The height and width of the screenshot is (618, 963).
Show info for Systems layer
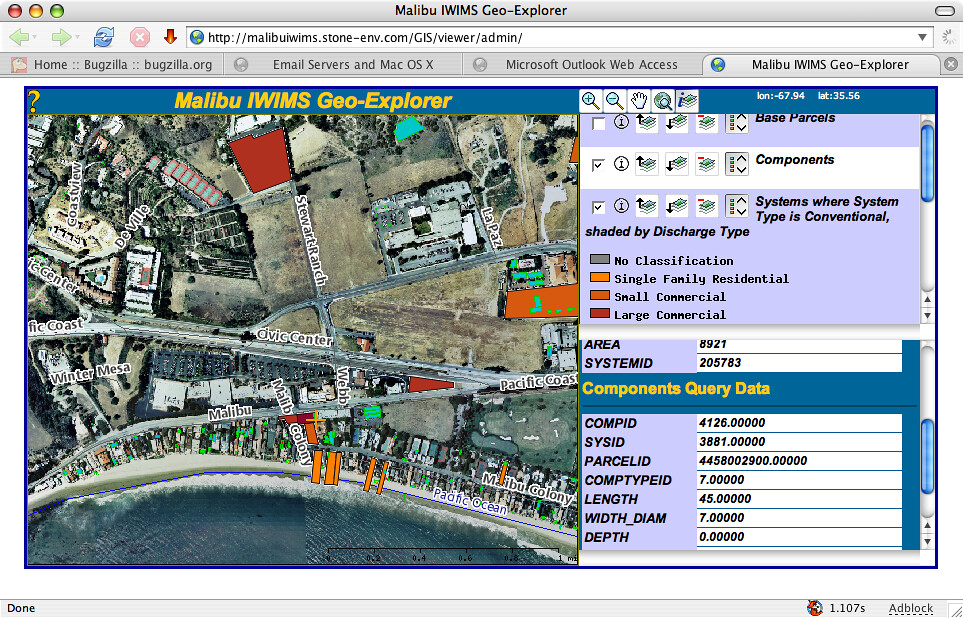(x=622, y=206)
